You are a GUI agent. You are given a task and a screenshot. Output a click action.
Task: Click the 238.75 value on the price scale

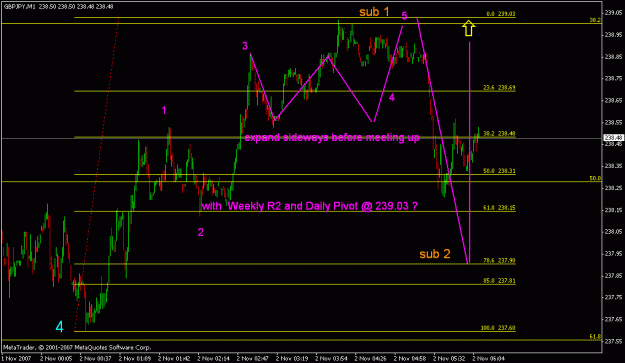coord(614,78)
